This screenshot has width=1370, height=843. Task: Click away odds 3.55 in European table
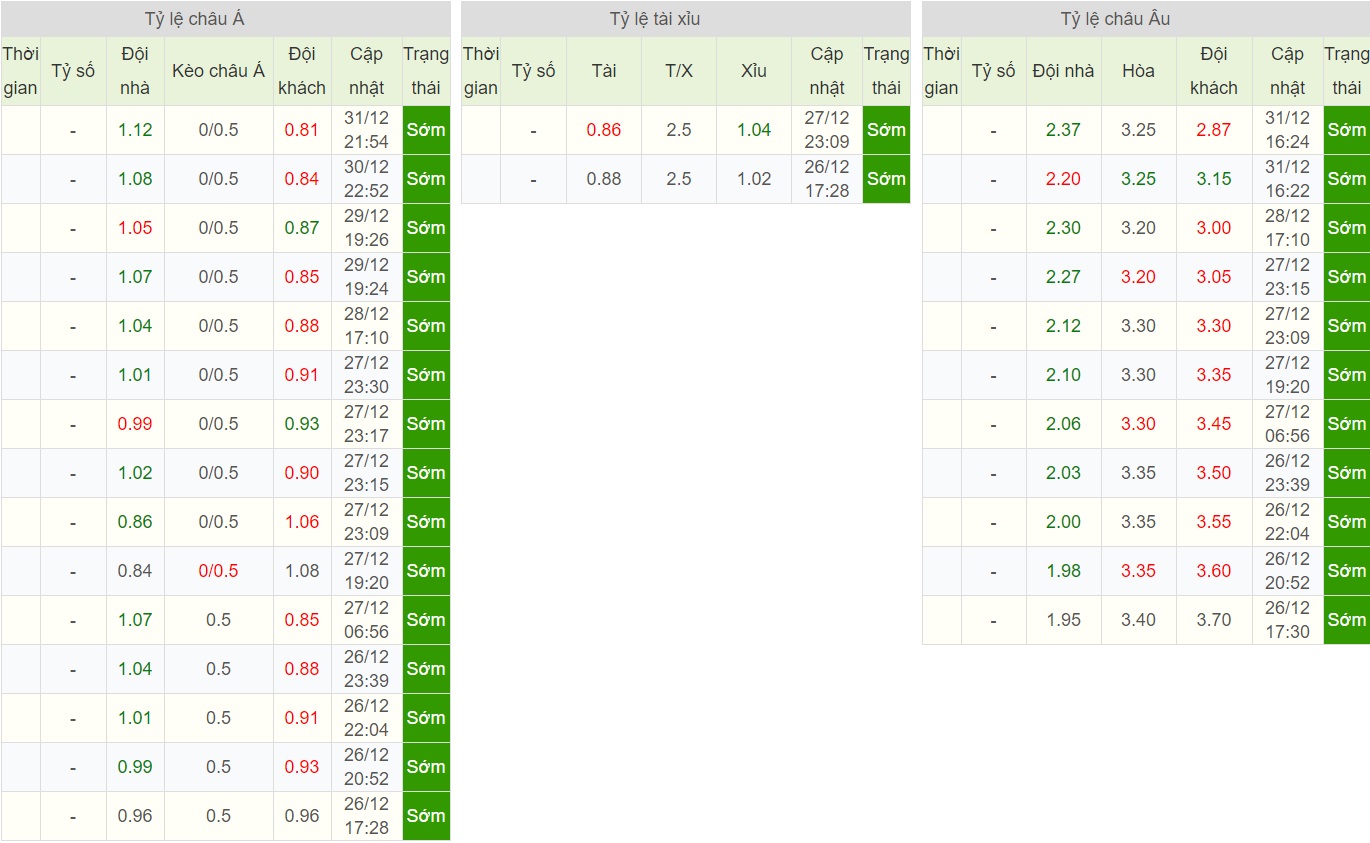(x=1214, y=522)
